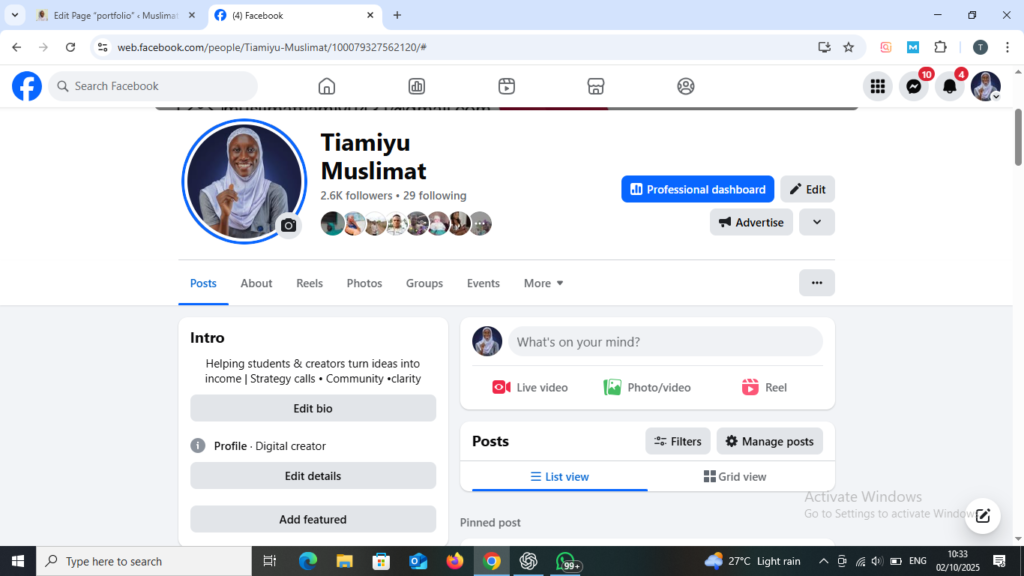Expand the chevron button beside Advertise
The width and height of the screenshot is (1024, 576).
point(817,222)
